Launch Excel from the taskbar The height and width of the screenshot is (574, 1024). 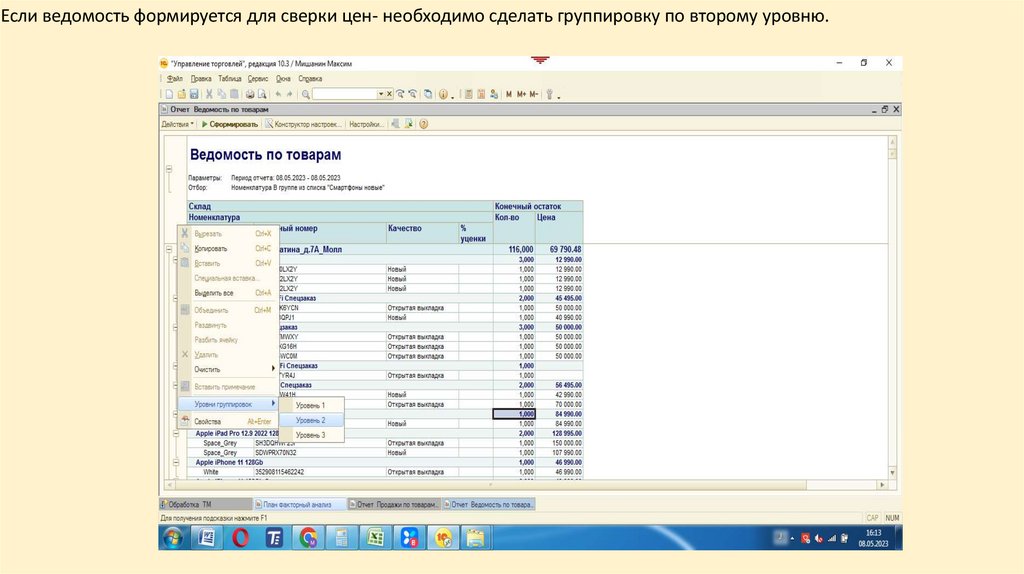[x=374, y=539]
